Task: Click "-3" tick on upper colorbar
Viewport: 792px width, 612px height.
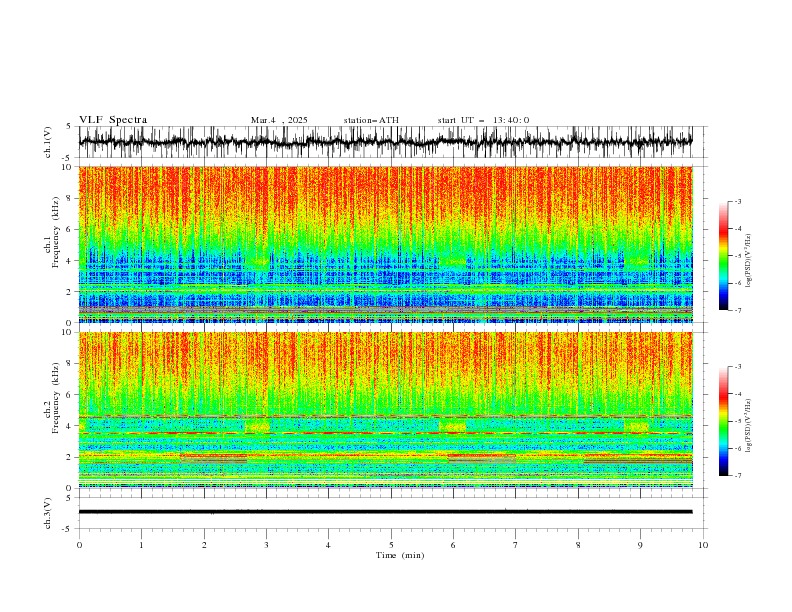Action: pyautogui.click(x=738, y=201)
